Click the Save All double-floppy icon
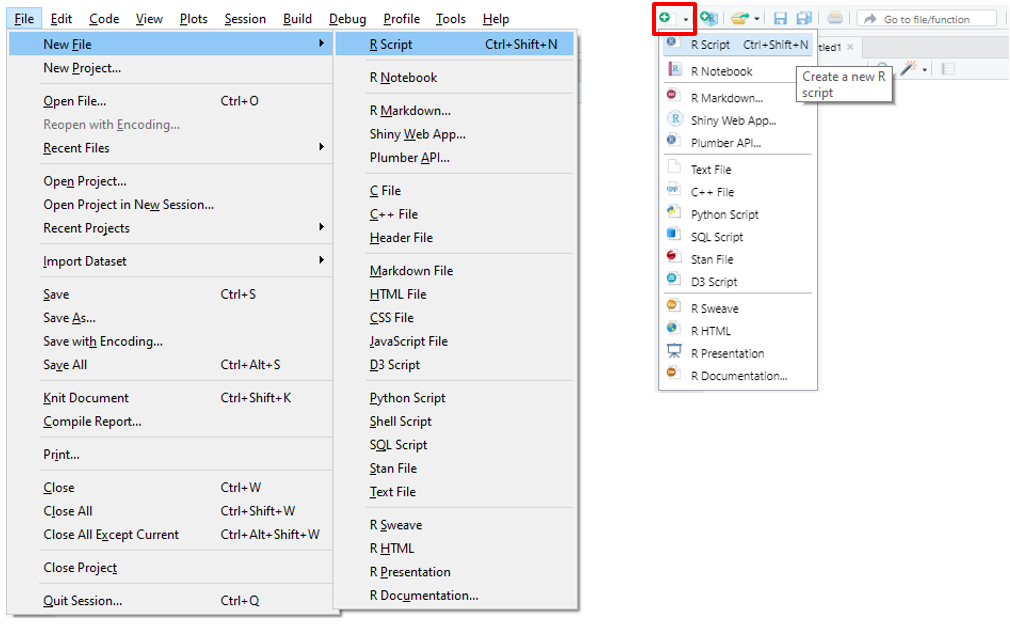 [804, 18]
